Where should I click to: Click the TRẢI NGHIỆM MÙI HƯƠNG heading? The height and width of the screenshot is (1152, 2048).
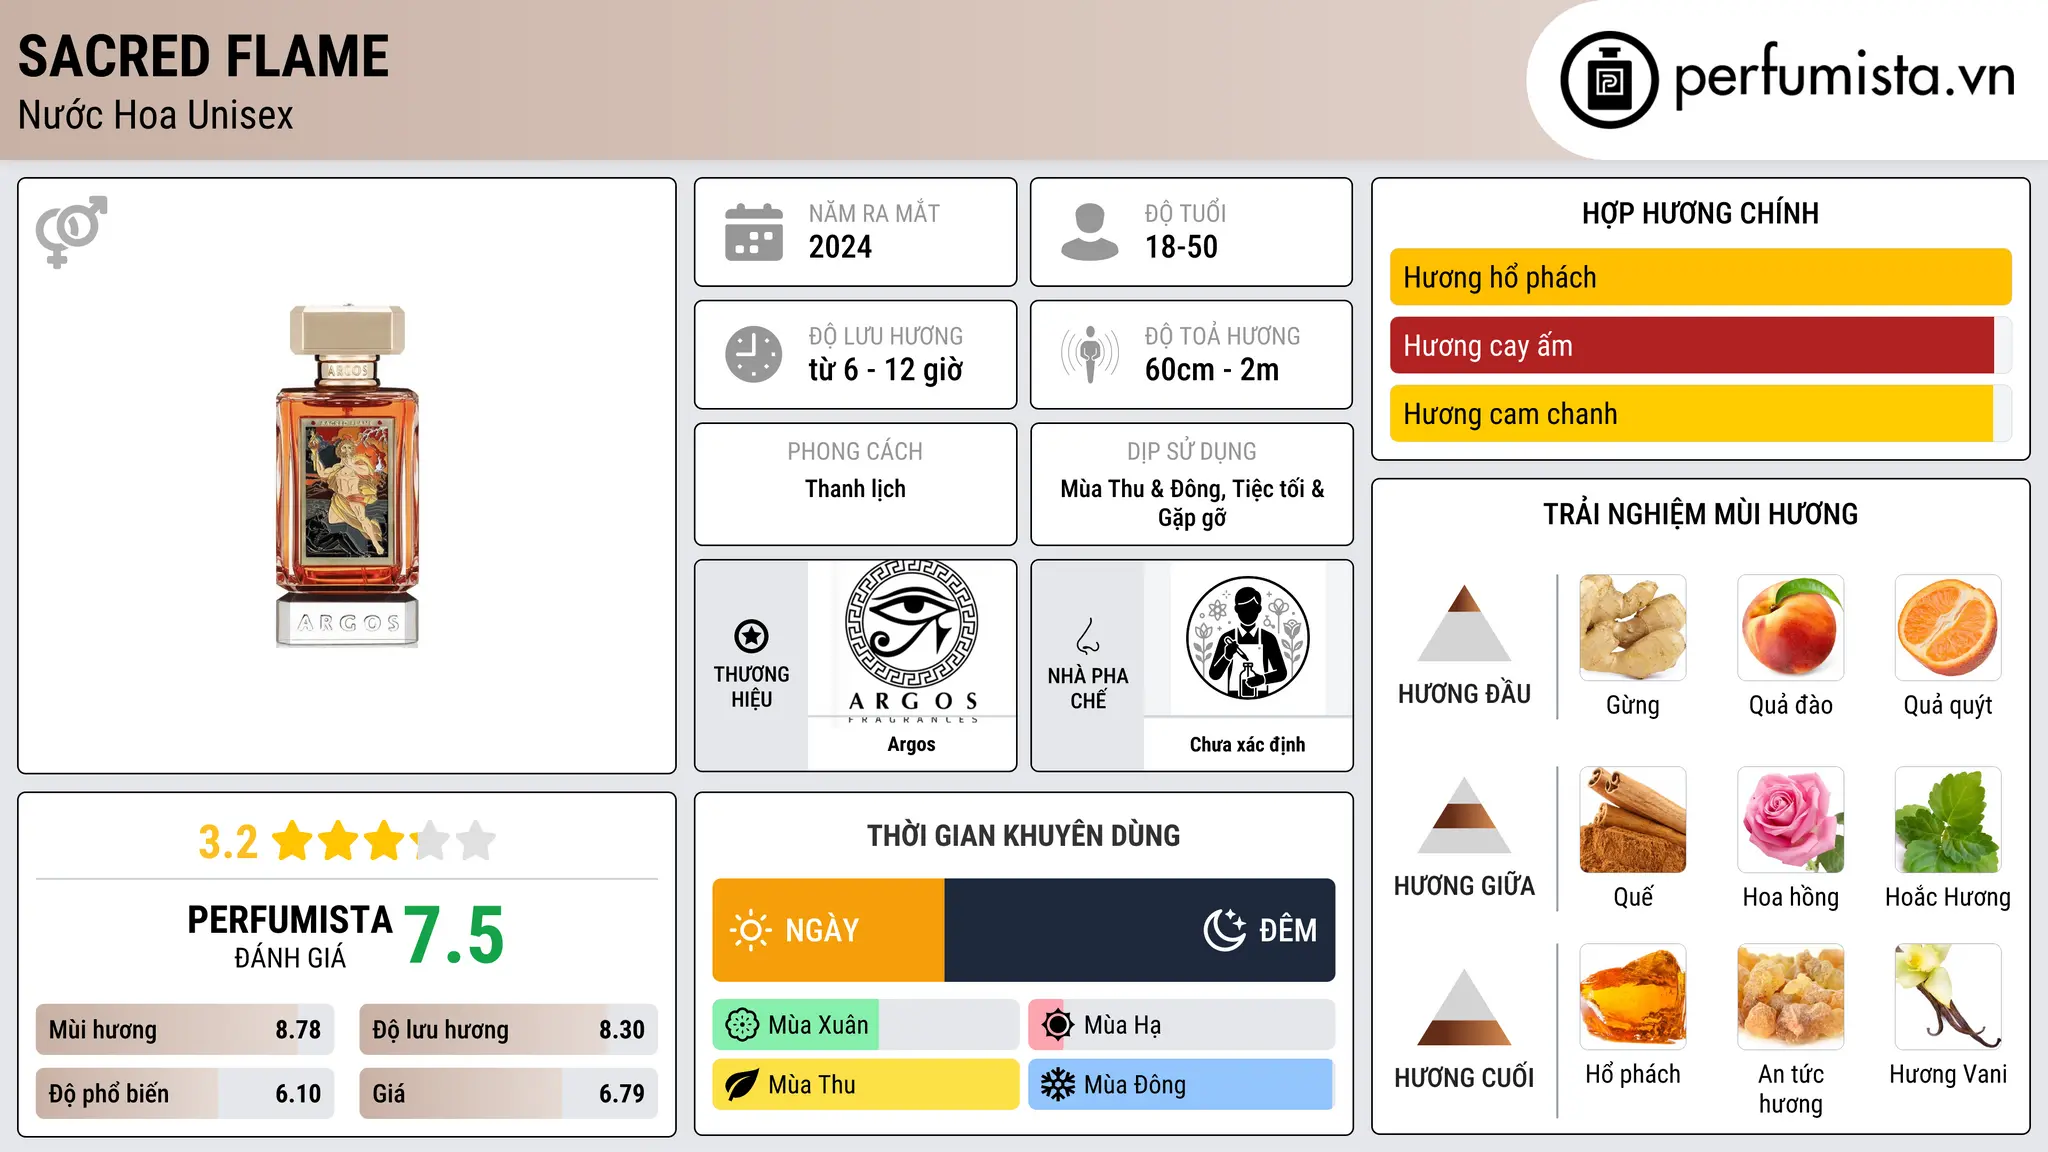tap(1701, 515)
